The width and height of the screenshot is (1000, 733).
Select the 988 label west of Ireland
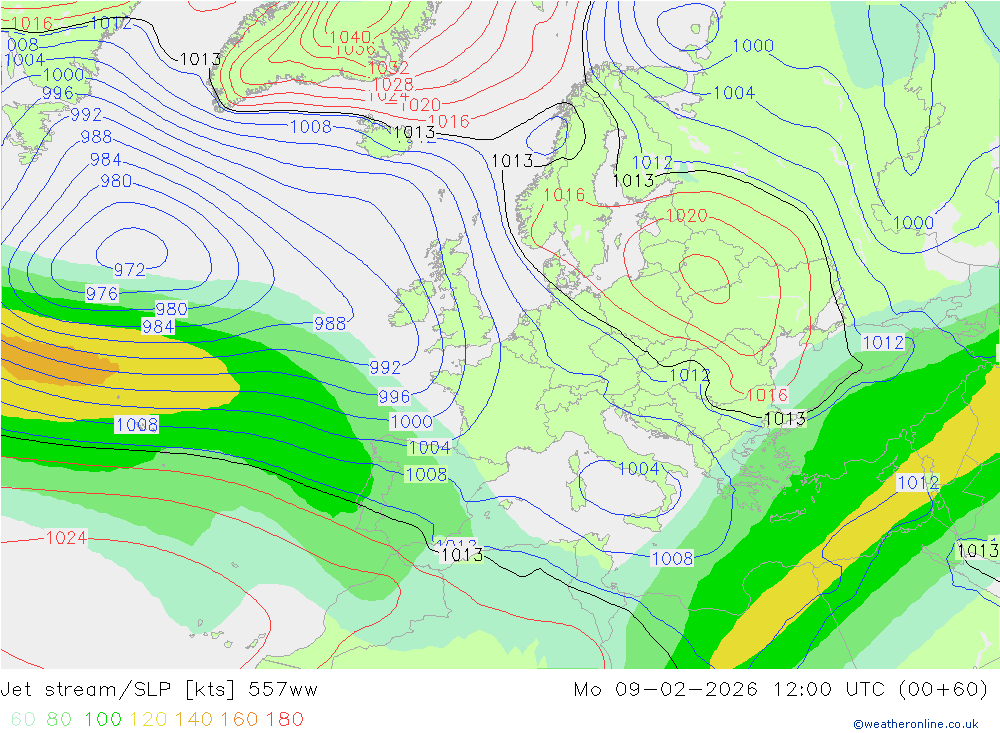[x=330, y=323]
